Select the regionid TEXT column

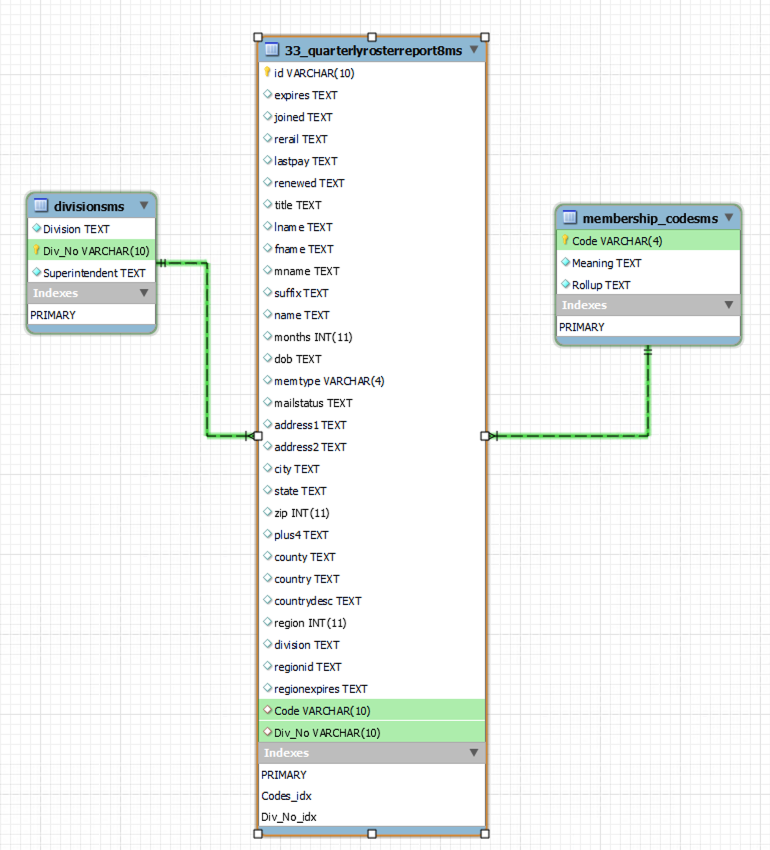click(373, 666)
